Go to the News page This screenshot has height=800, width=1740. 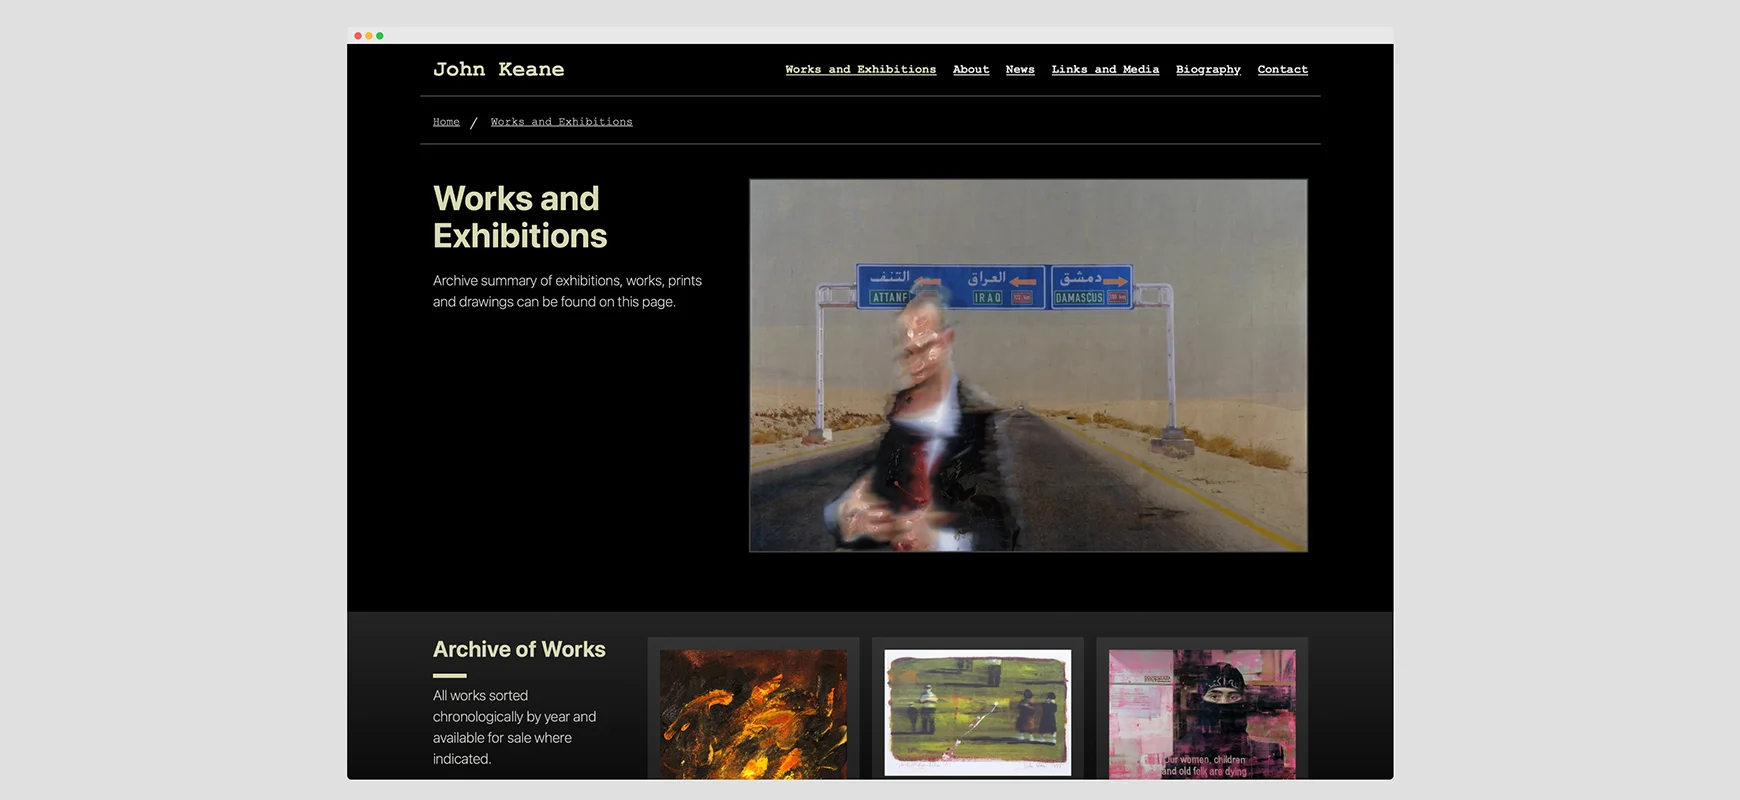1020,69
